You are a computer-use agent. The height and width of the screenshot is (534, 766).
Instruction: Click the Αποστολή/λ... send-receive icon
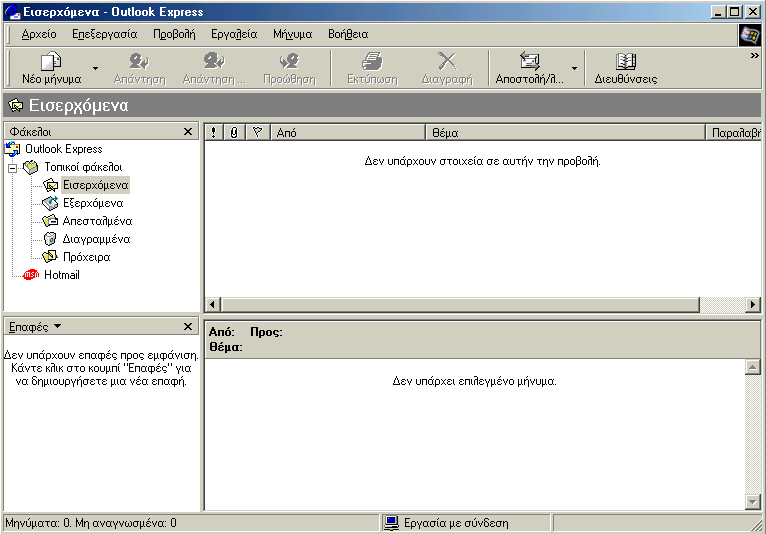point(530,62)
